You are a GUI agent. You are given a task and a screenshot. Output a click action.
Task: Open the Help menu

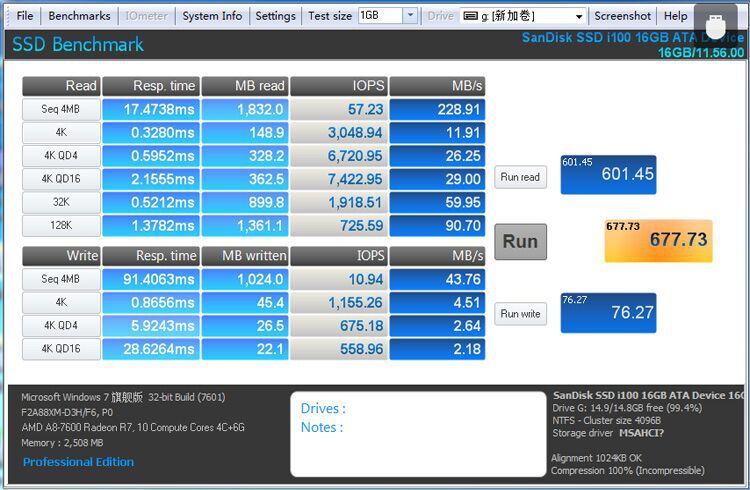(675, 16)
